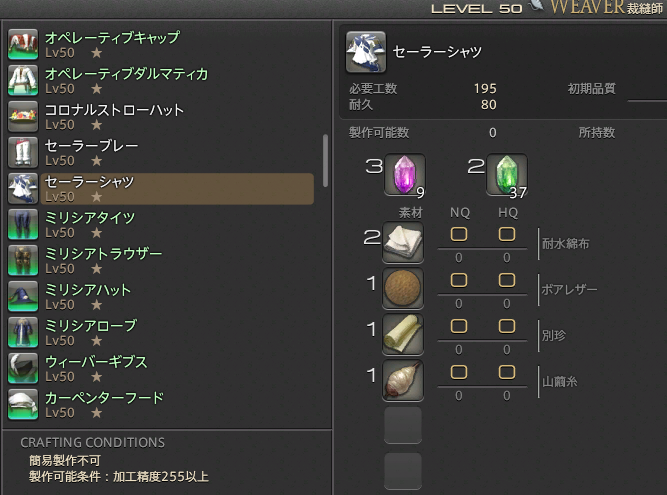Select the カーペンターフード recipe
Viewport: 667px width, 495px height.
point(161,404)
